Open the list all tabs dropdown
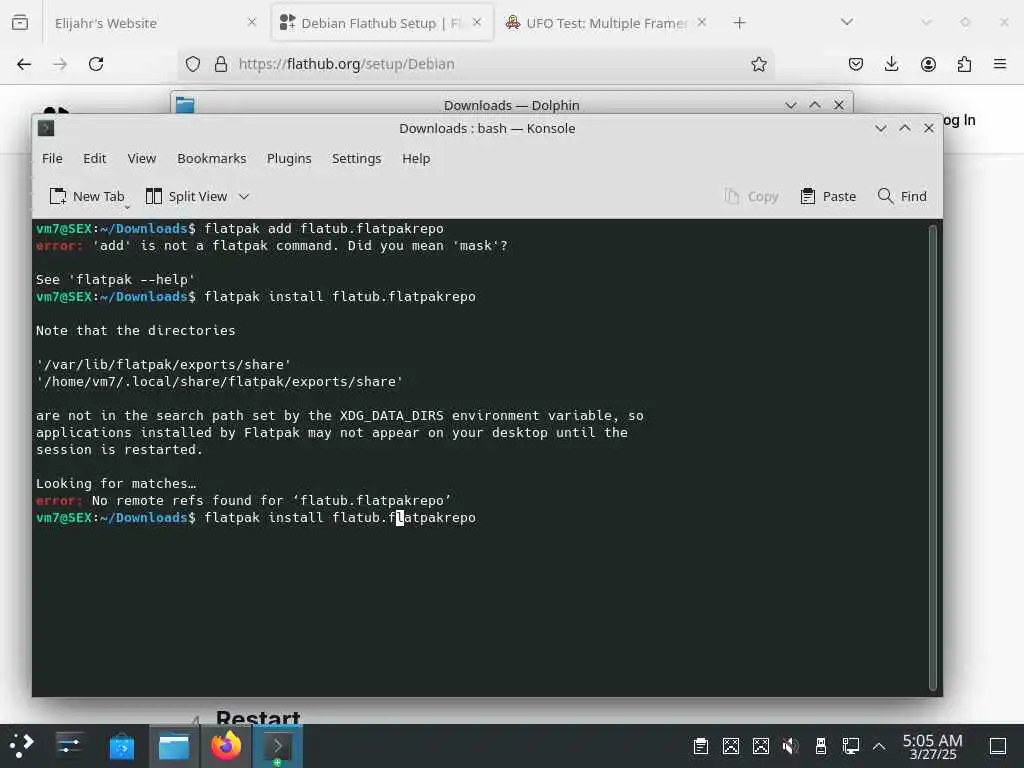This screenshot has width=1024, height=768. point(847,22)
